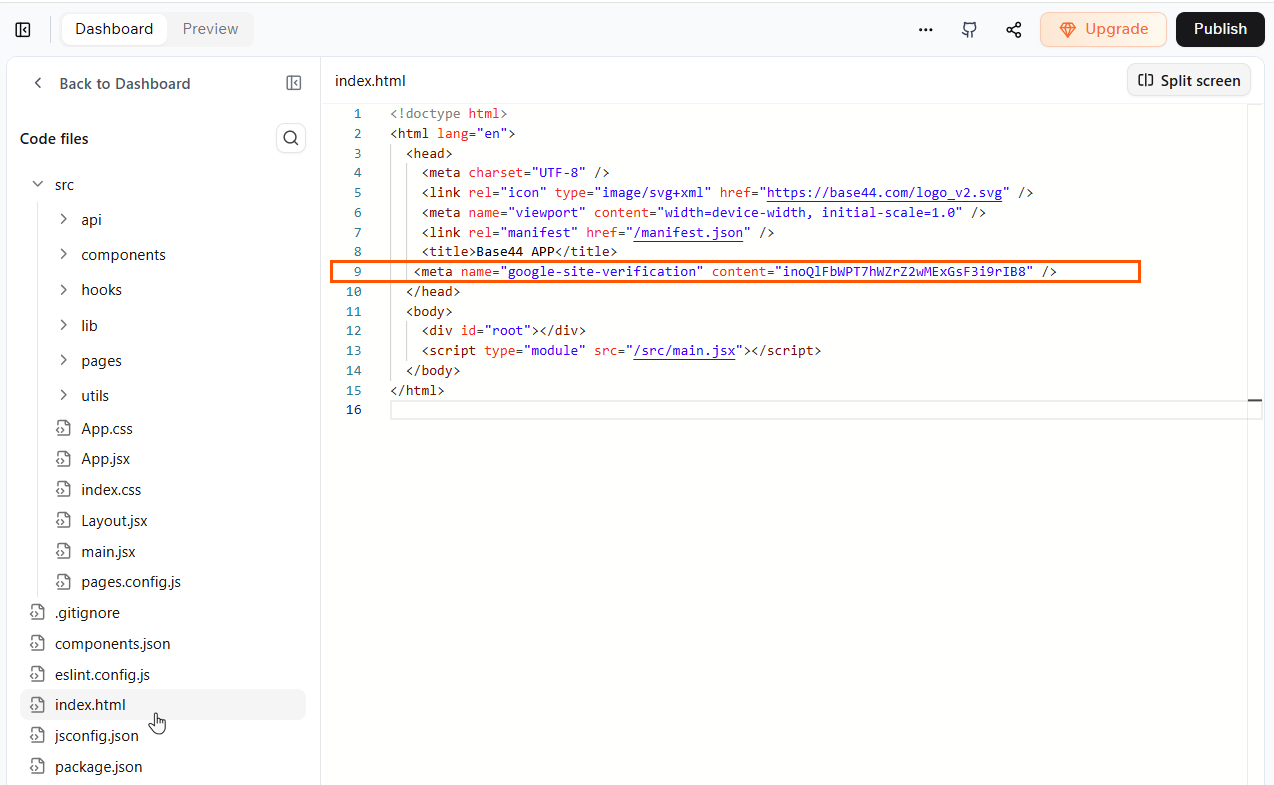Viewport: 1274px width, 785px height.
Task: Open the eslint.config.js file
Action: 102,675
